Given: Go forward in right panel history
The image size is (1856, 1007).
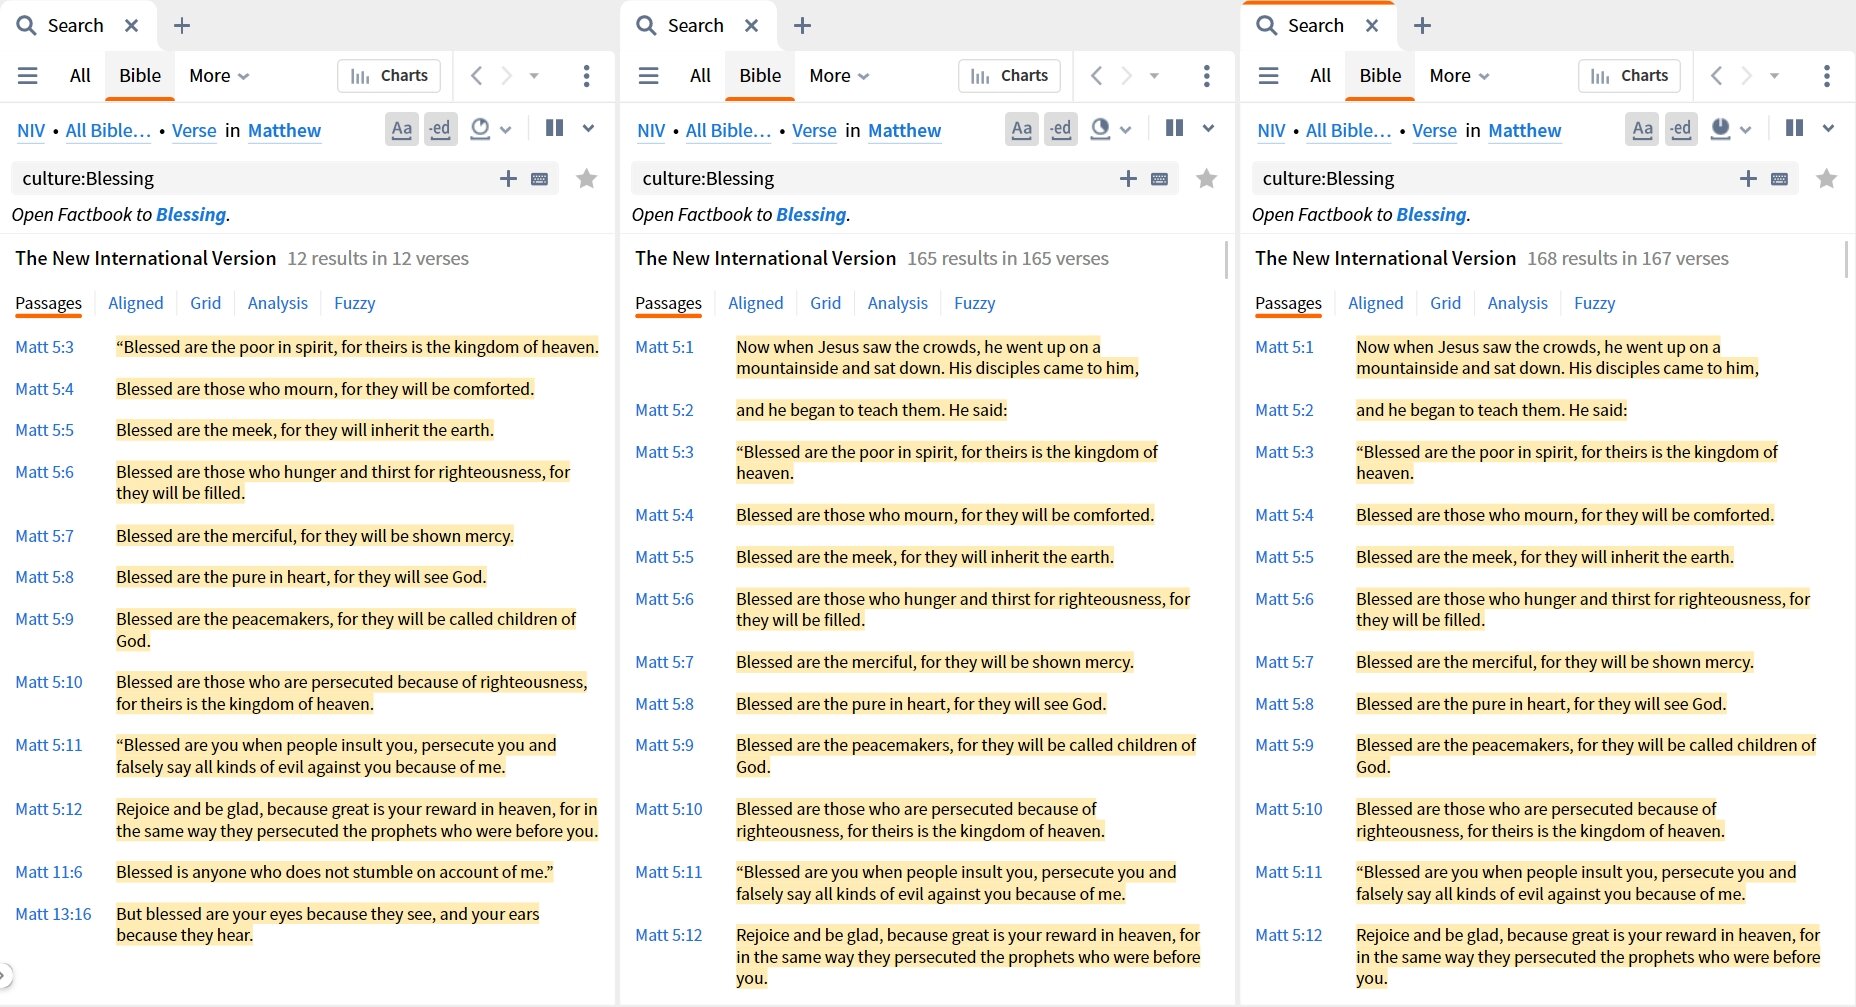Looking at the screenshot, I should [1746, 76].
